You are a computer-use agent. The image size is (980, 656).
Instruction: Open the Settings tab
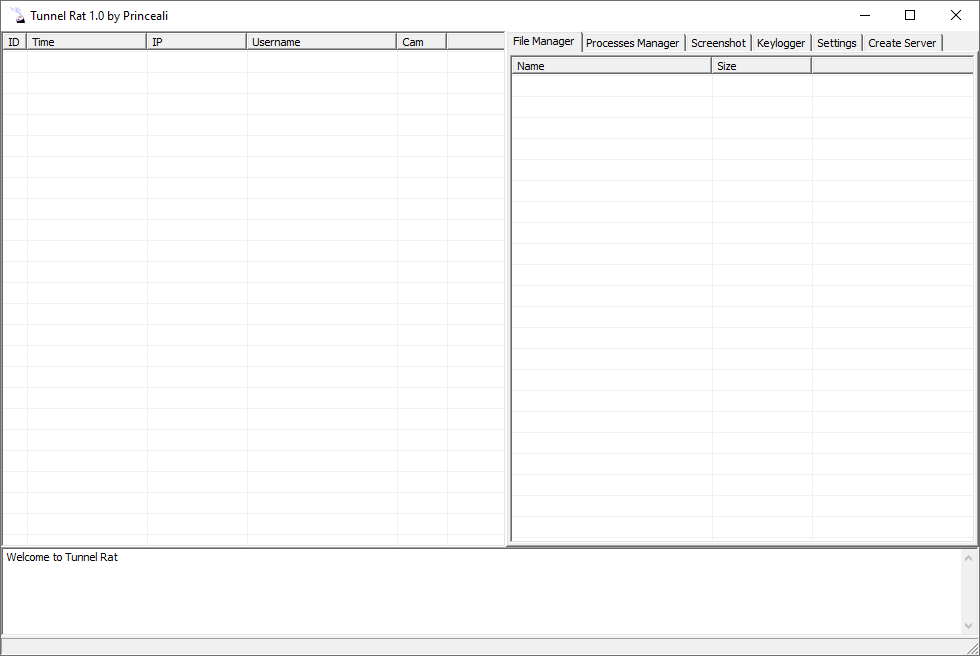click(x=837, y=43)
